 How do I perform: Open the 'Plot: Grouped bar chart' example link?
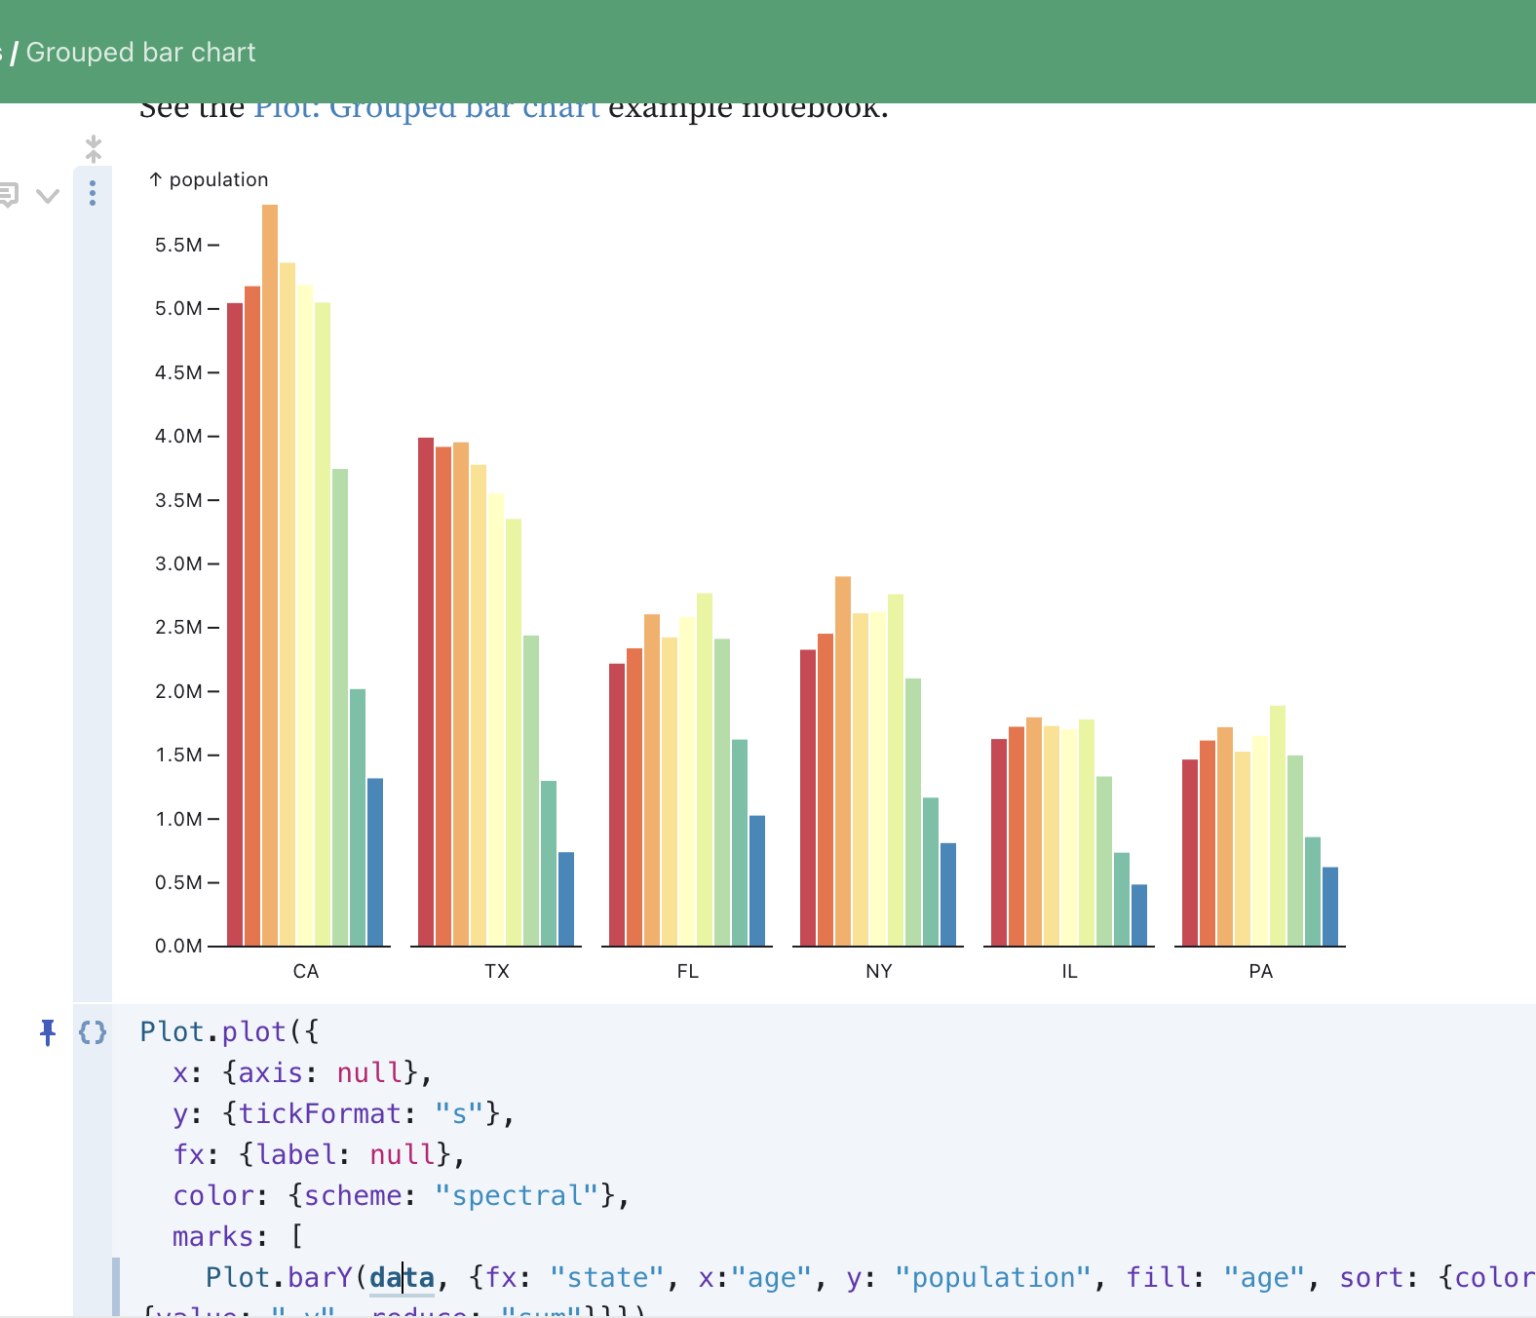(x=428, y=107)
